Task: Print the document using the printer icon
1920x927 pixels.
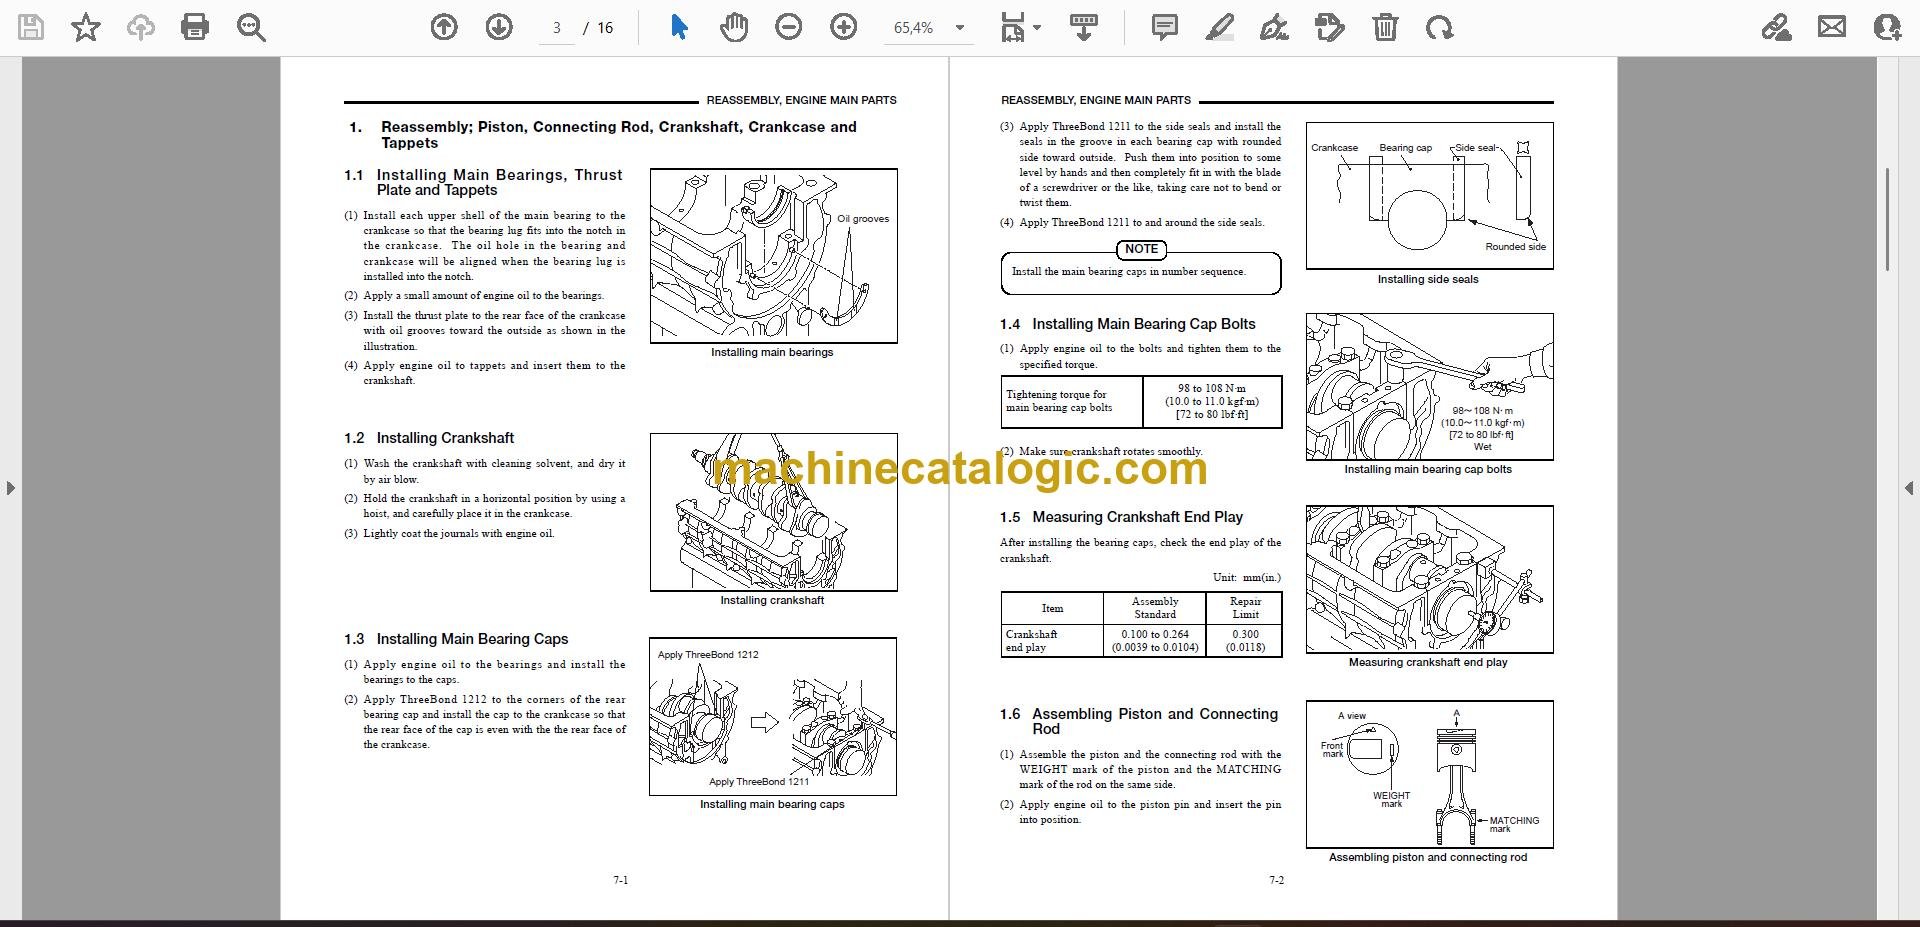Action: [x=195, y=28]
